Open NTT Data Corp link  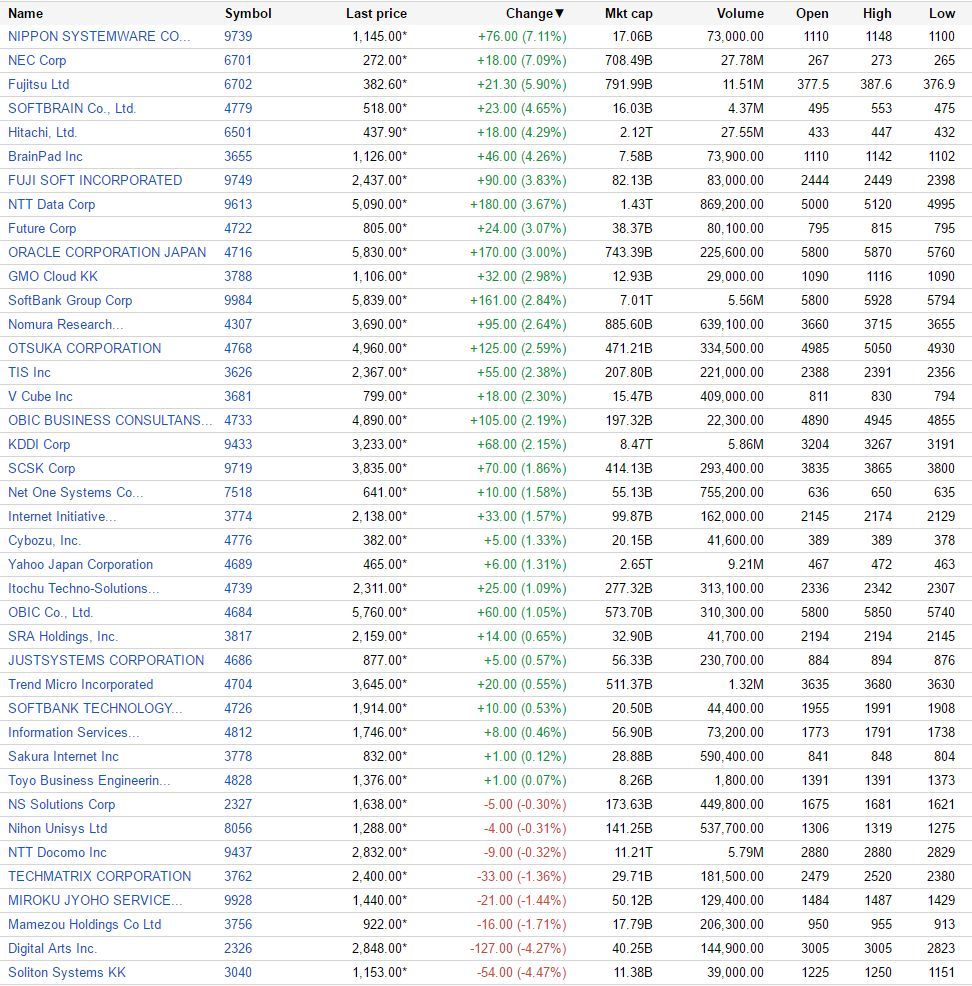(x=51, y=204)
